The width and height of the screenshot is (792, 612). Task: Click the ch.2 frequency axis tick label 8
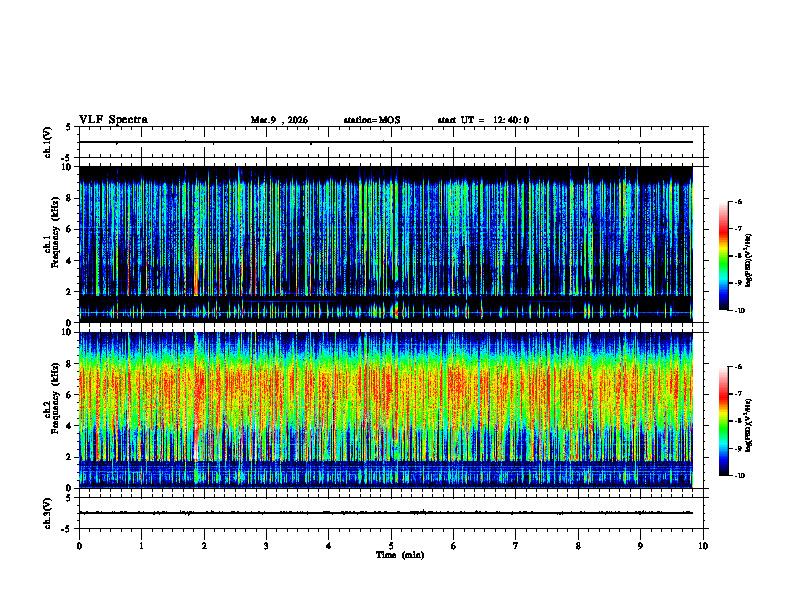click(69, 364)
